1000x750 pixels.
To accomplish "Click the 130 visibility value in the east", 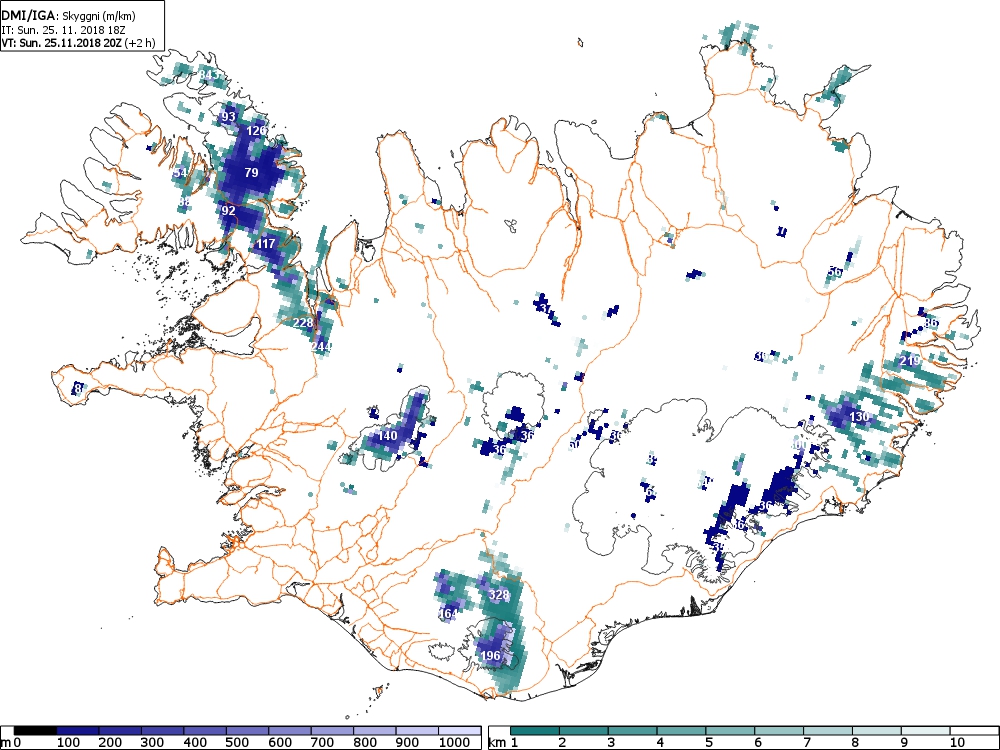I will coord(859,417).
